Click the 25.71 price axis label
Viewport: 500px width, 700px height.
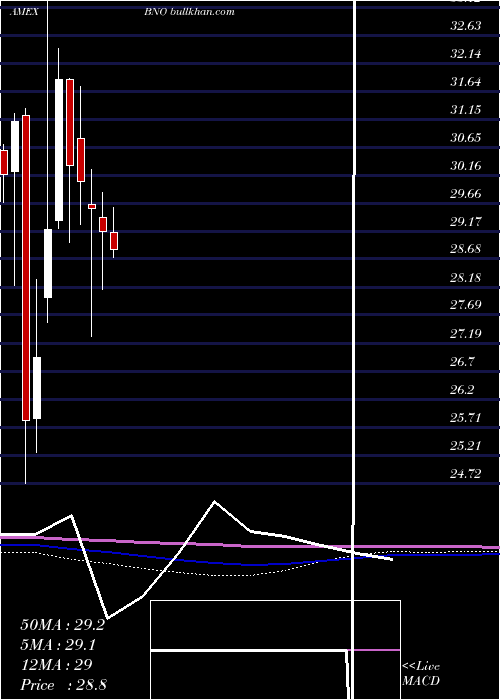coord(466,418)
